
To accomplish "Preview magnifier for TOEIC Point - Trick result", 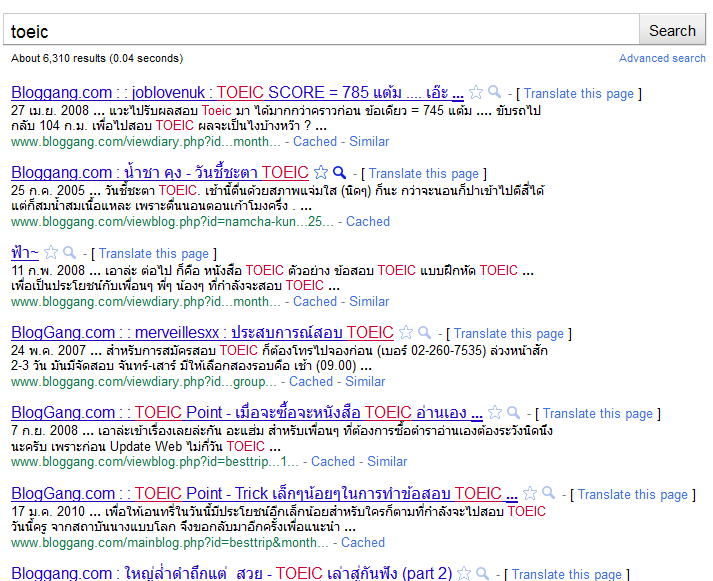I will coord(548,492).
